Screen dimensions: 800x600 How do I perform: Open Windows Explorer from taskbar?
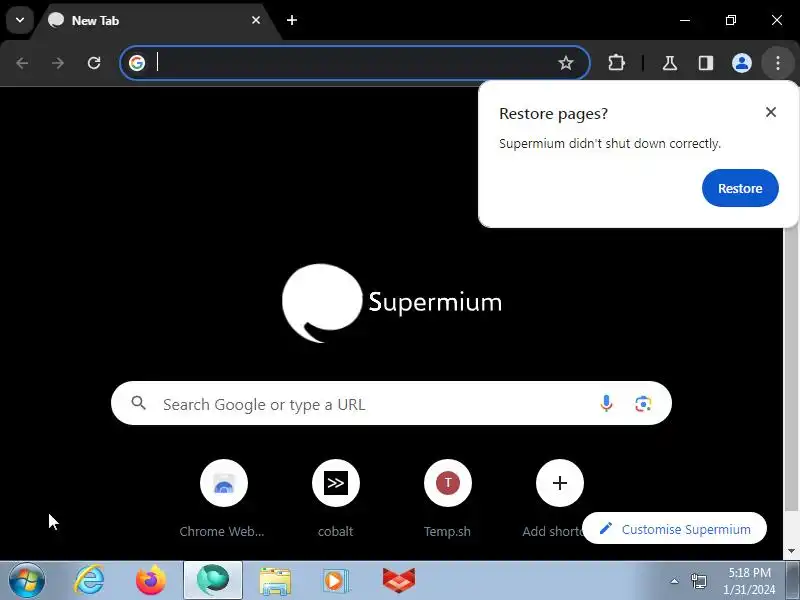(274, 581)
